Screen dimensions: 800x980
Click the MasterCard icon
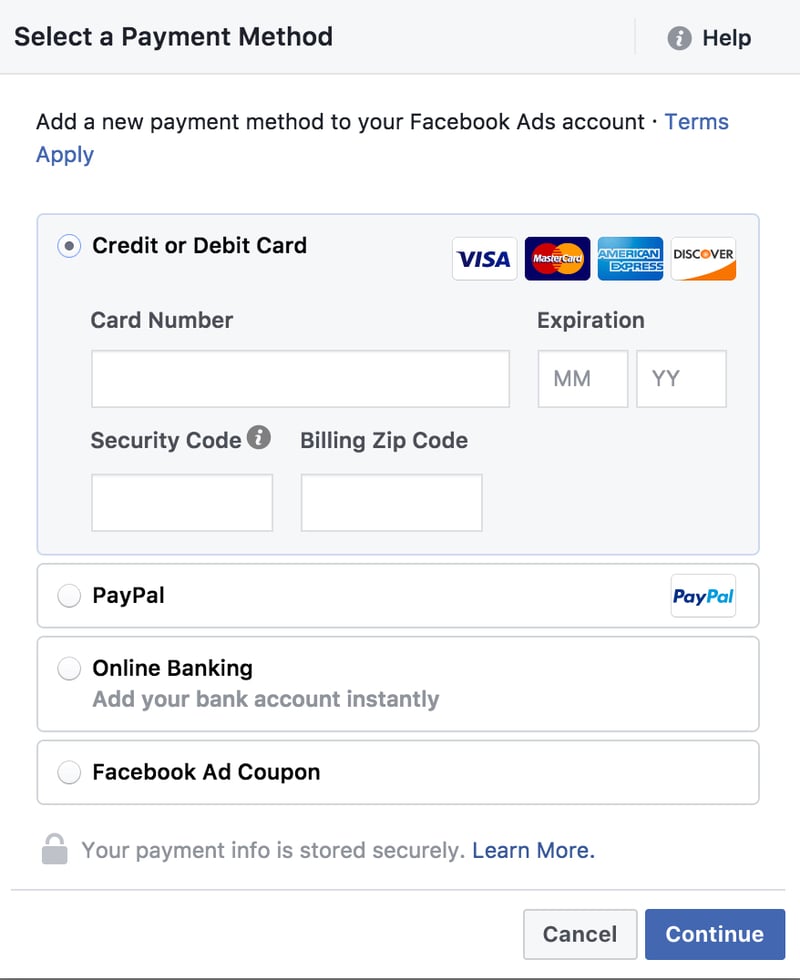(x=557, y=259)
